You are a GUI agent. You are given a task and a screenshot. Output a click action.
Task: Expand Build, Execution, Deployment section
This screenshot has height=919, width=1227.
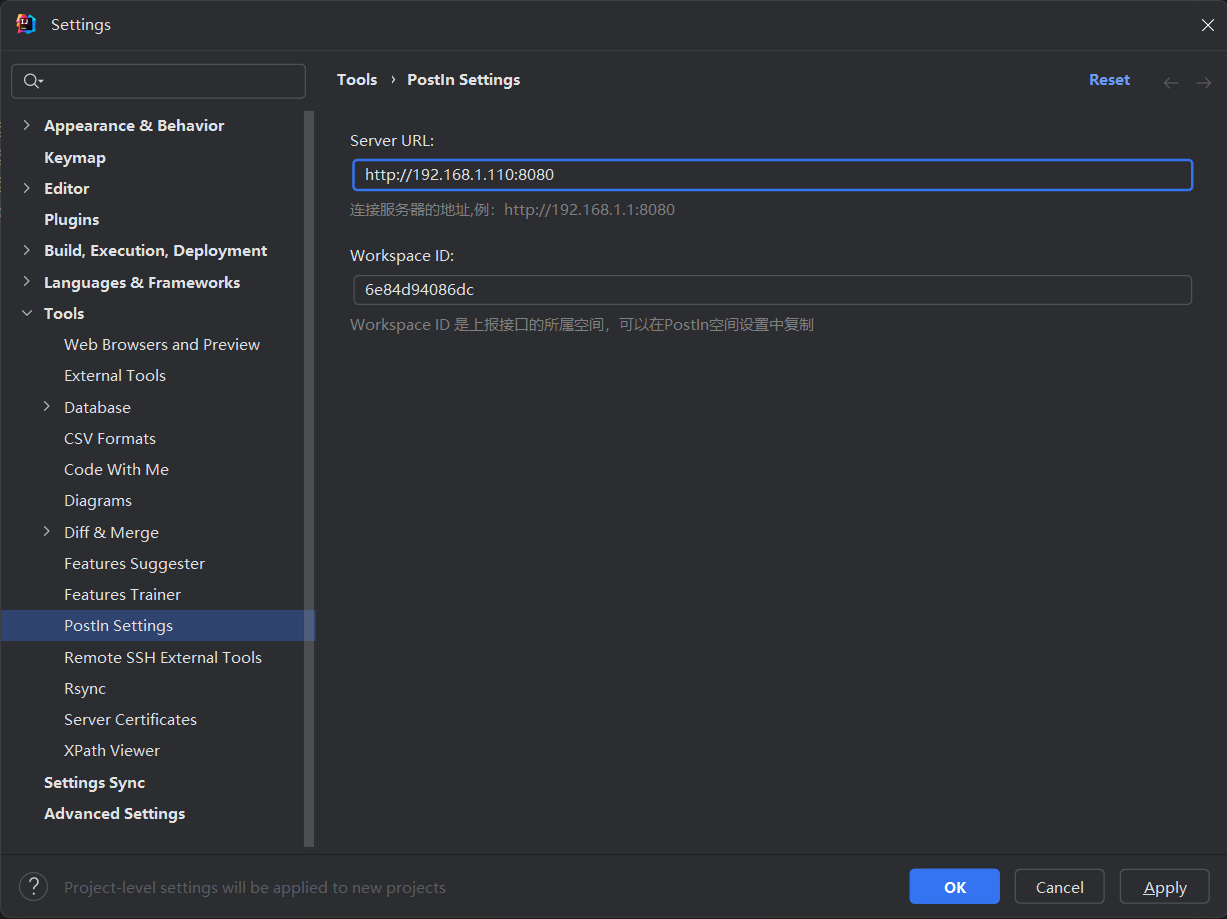point(27,250)
